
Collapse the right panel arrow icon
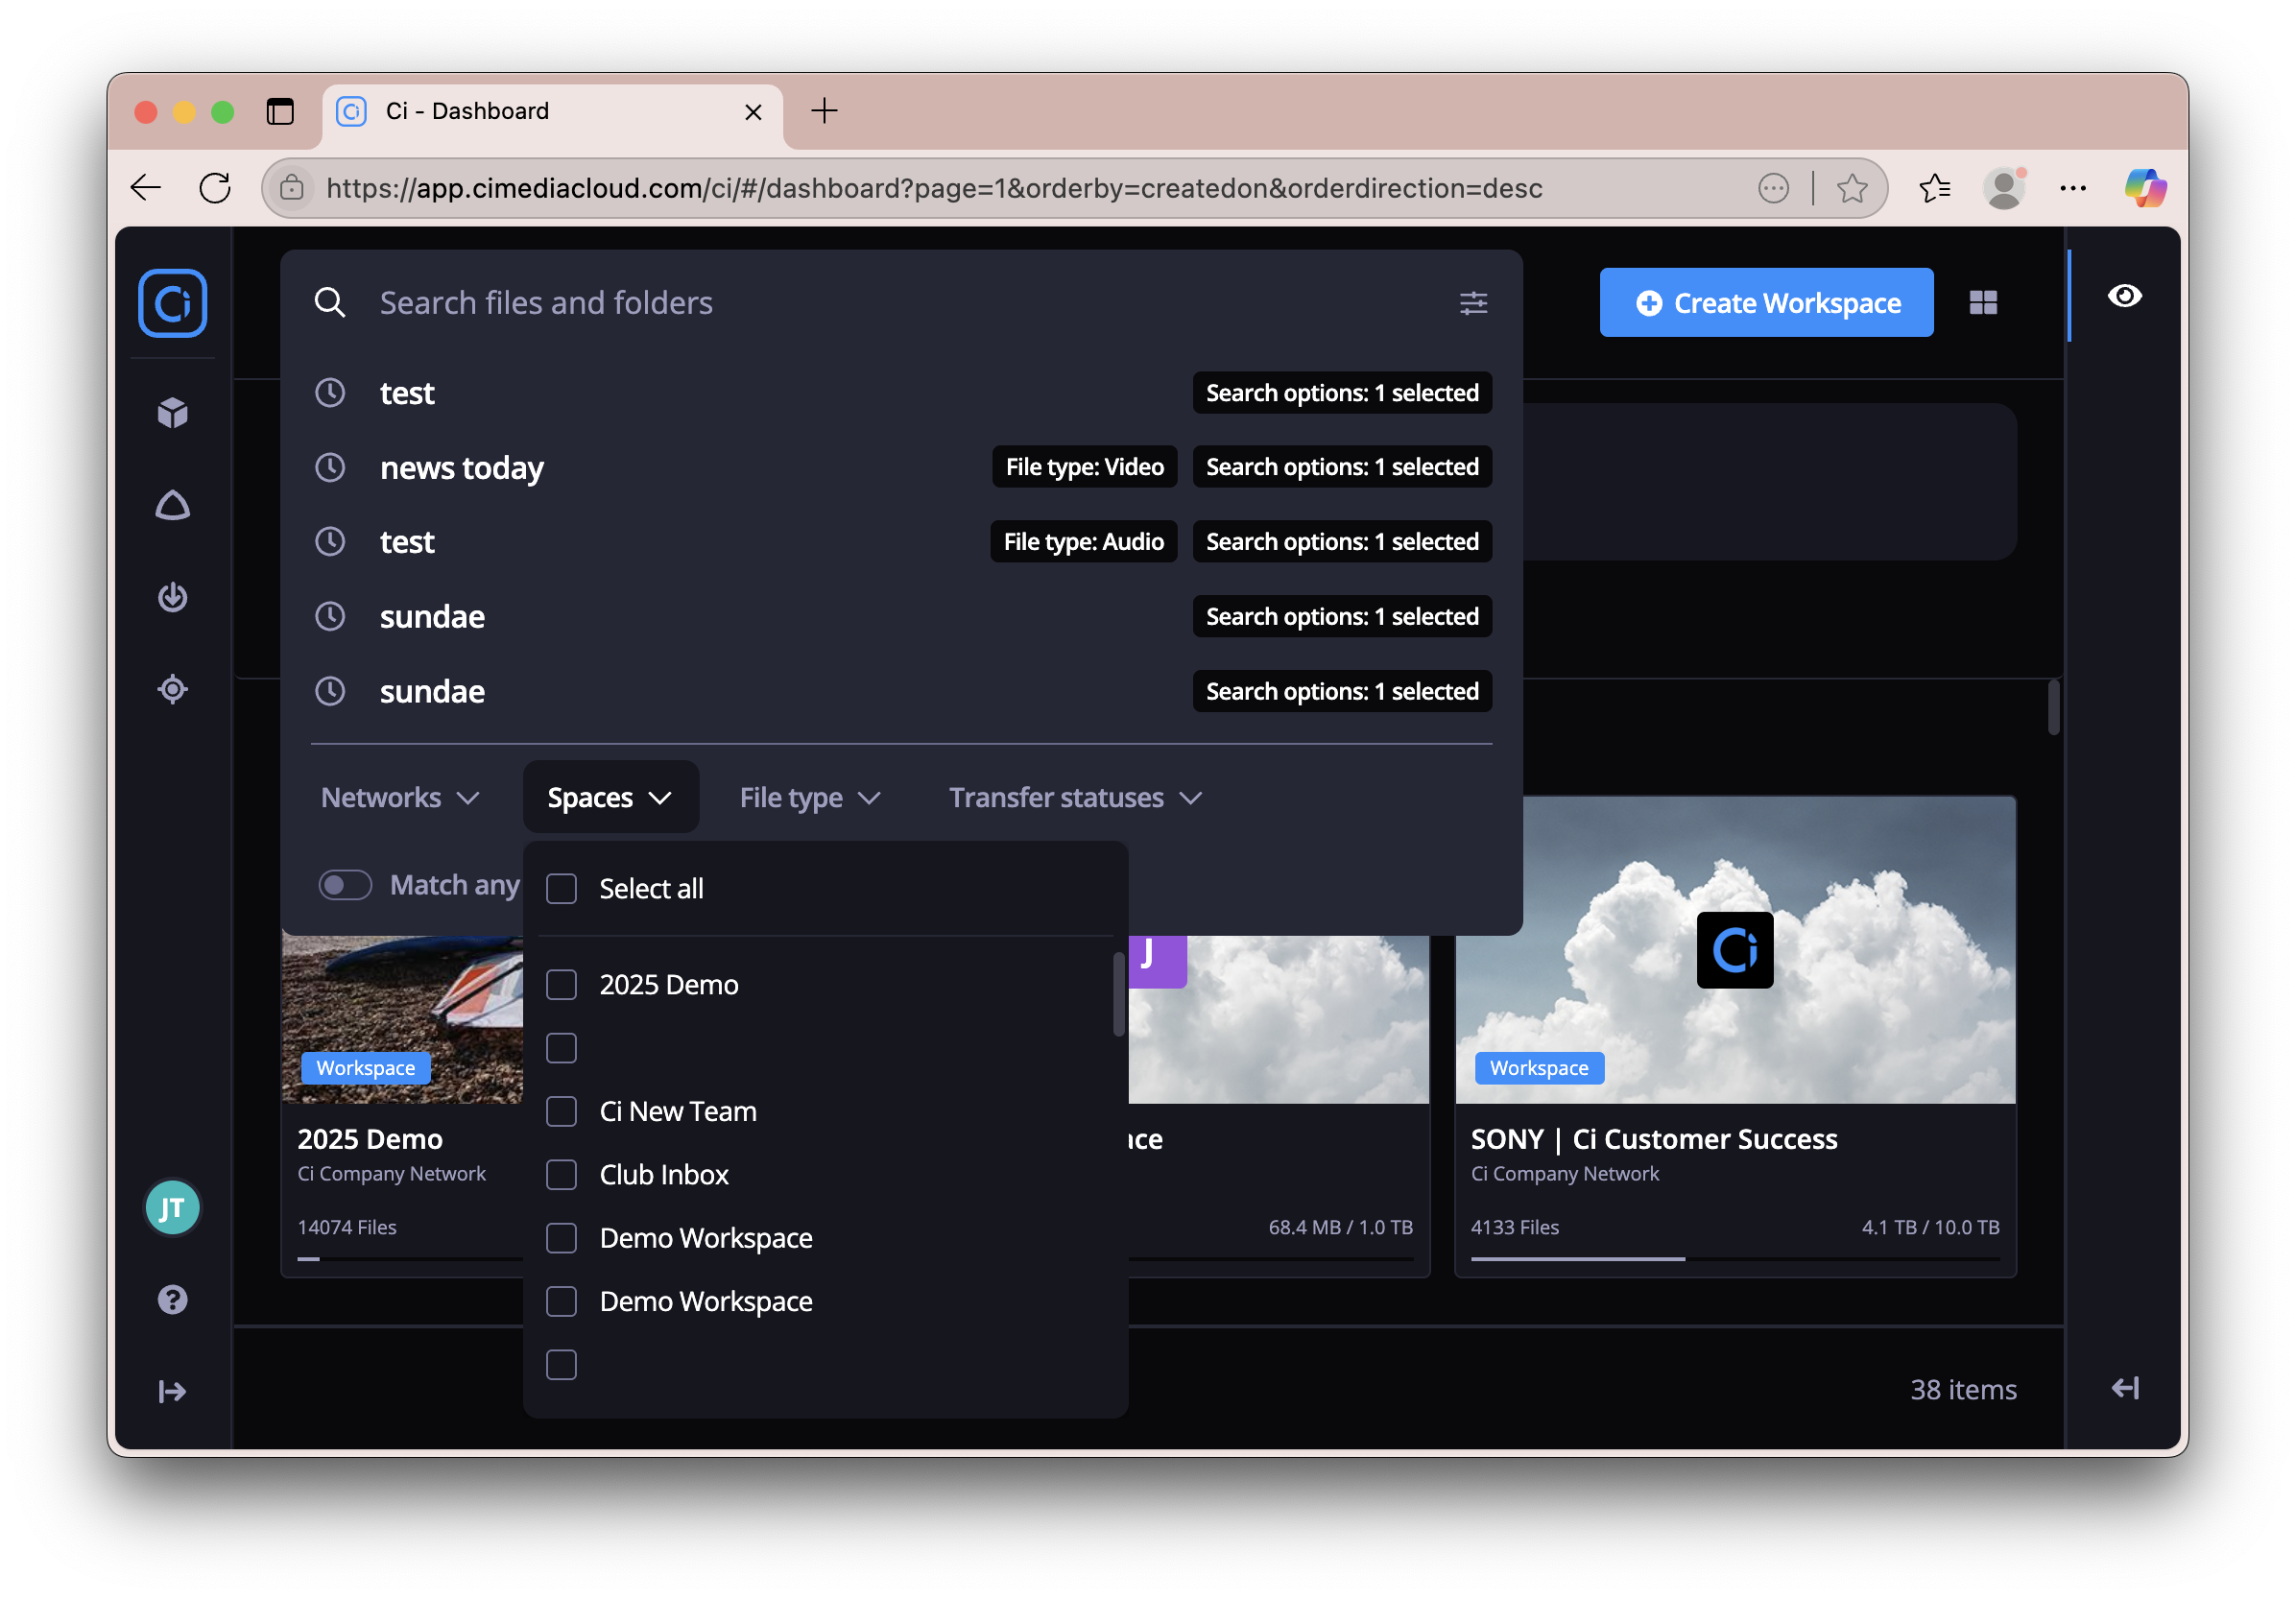point(2125,1388)
